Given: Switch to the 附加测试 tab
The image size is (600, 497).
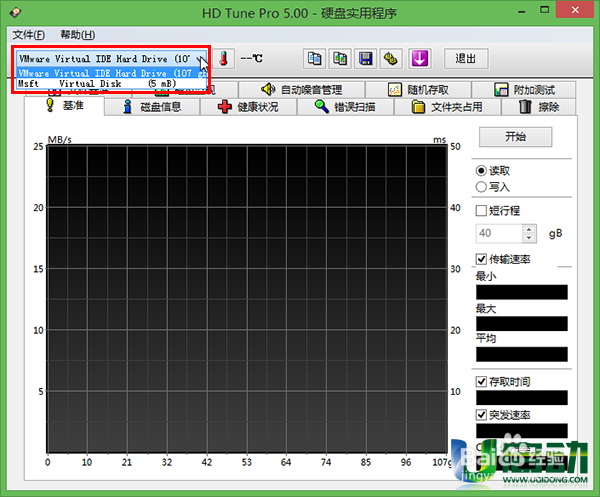Looking at the screenshot, I should click(x=524, y=90).
